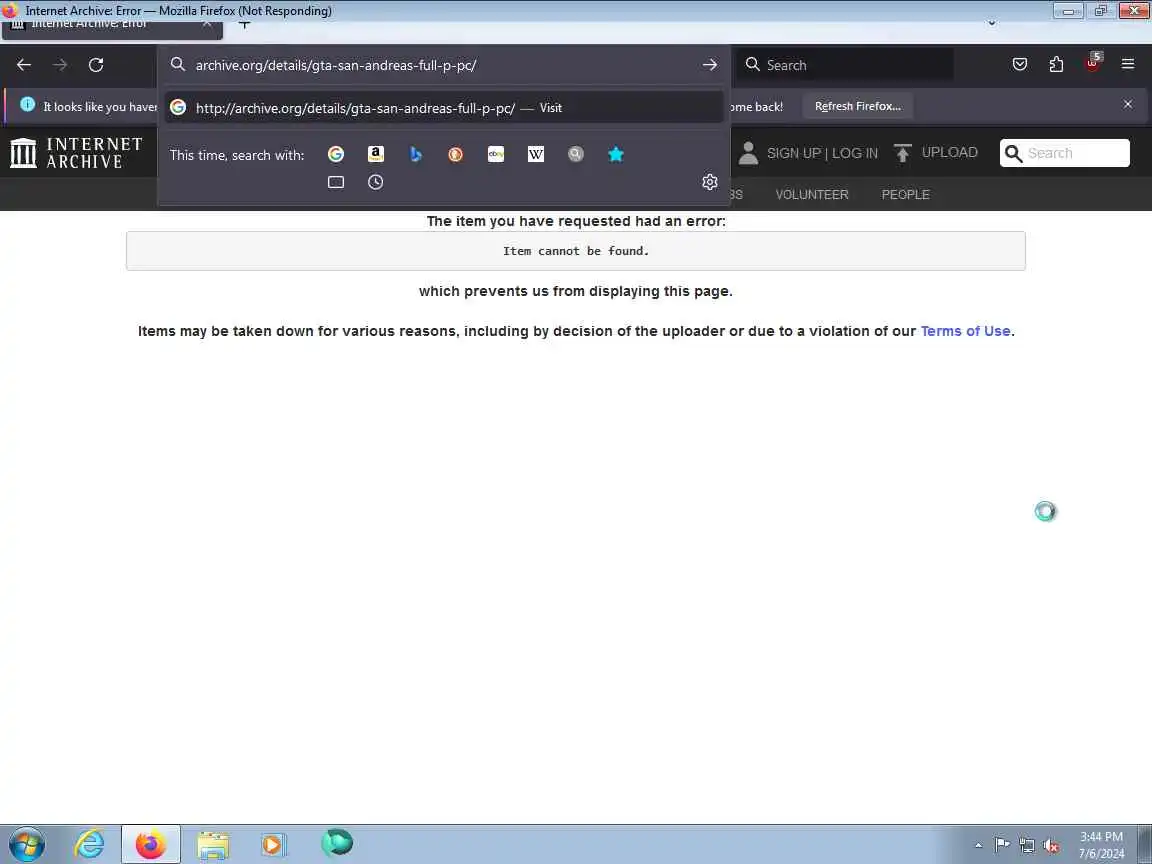Click the go arrow in the address bar

tap(709, 65)
